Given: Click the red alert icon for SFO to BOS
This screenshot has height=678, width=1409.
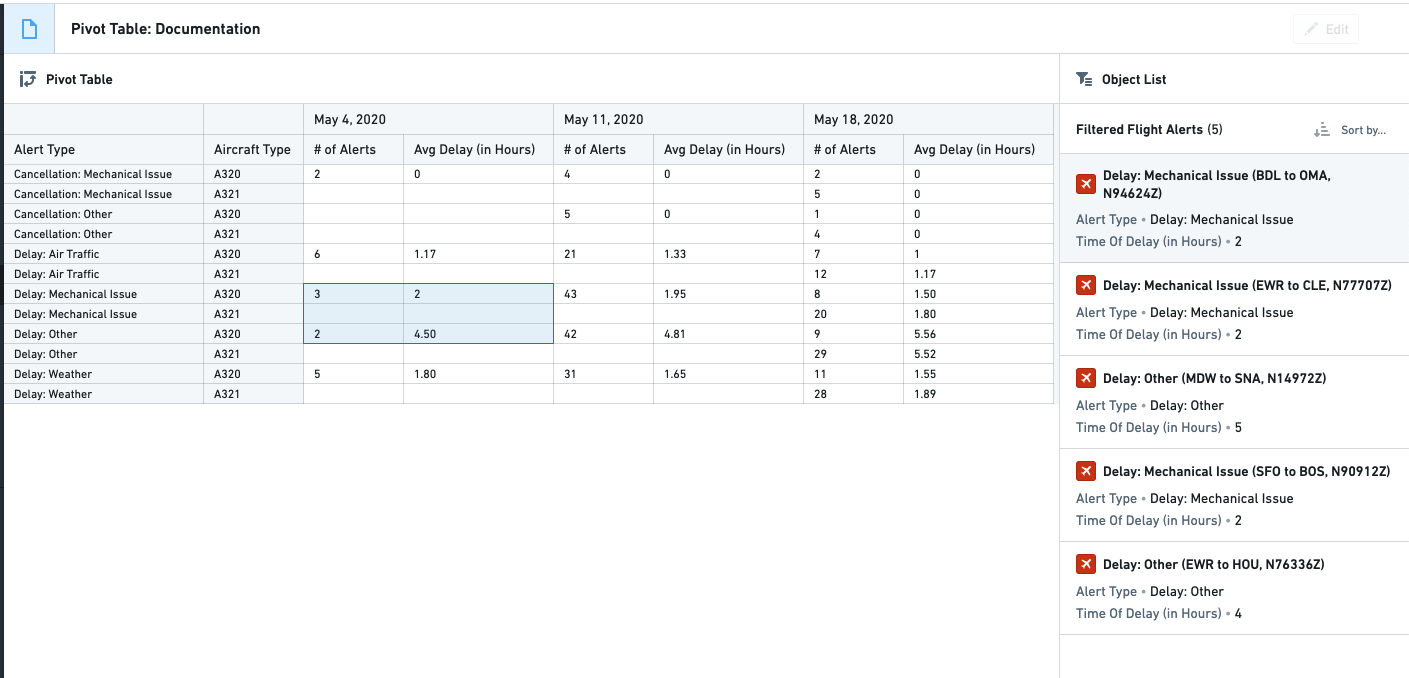Looking at the screenshot, I should pyautogui.click(x=1086, y=471).
